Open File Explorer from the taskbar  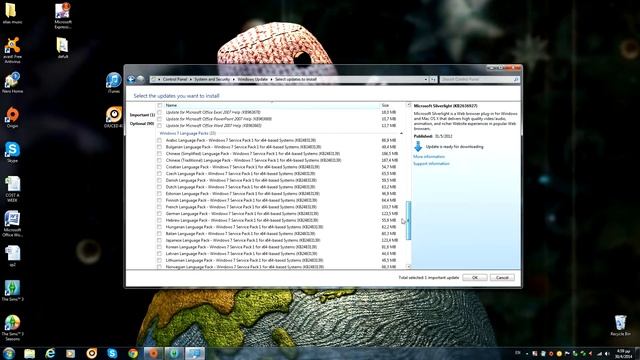pyautogui.click(x=29, y=353)
